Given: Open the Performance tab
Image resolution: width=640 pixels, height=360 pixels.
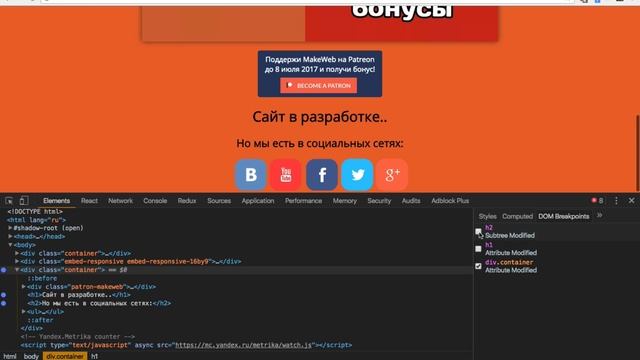Looking at the screenshot, I should tap(304, 201).
